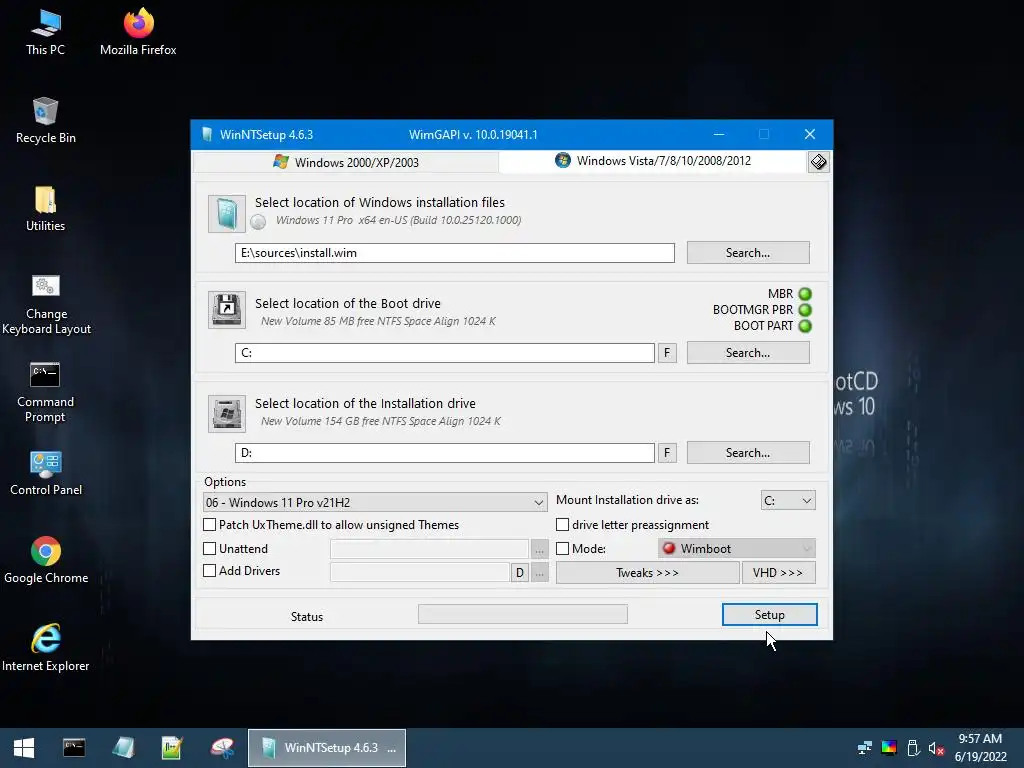Click the diamond icon beside the tabs

818,162
